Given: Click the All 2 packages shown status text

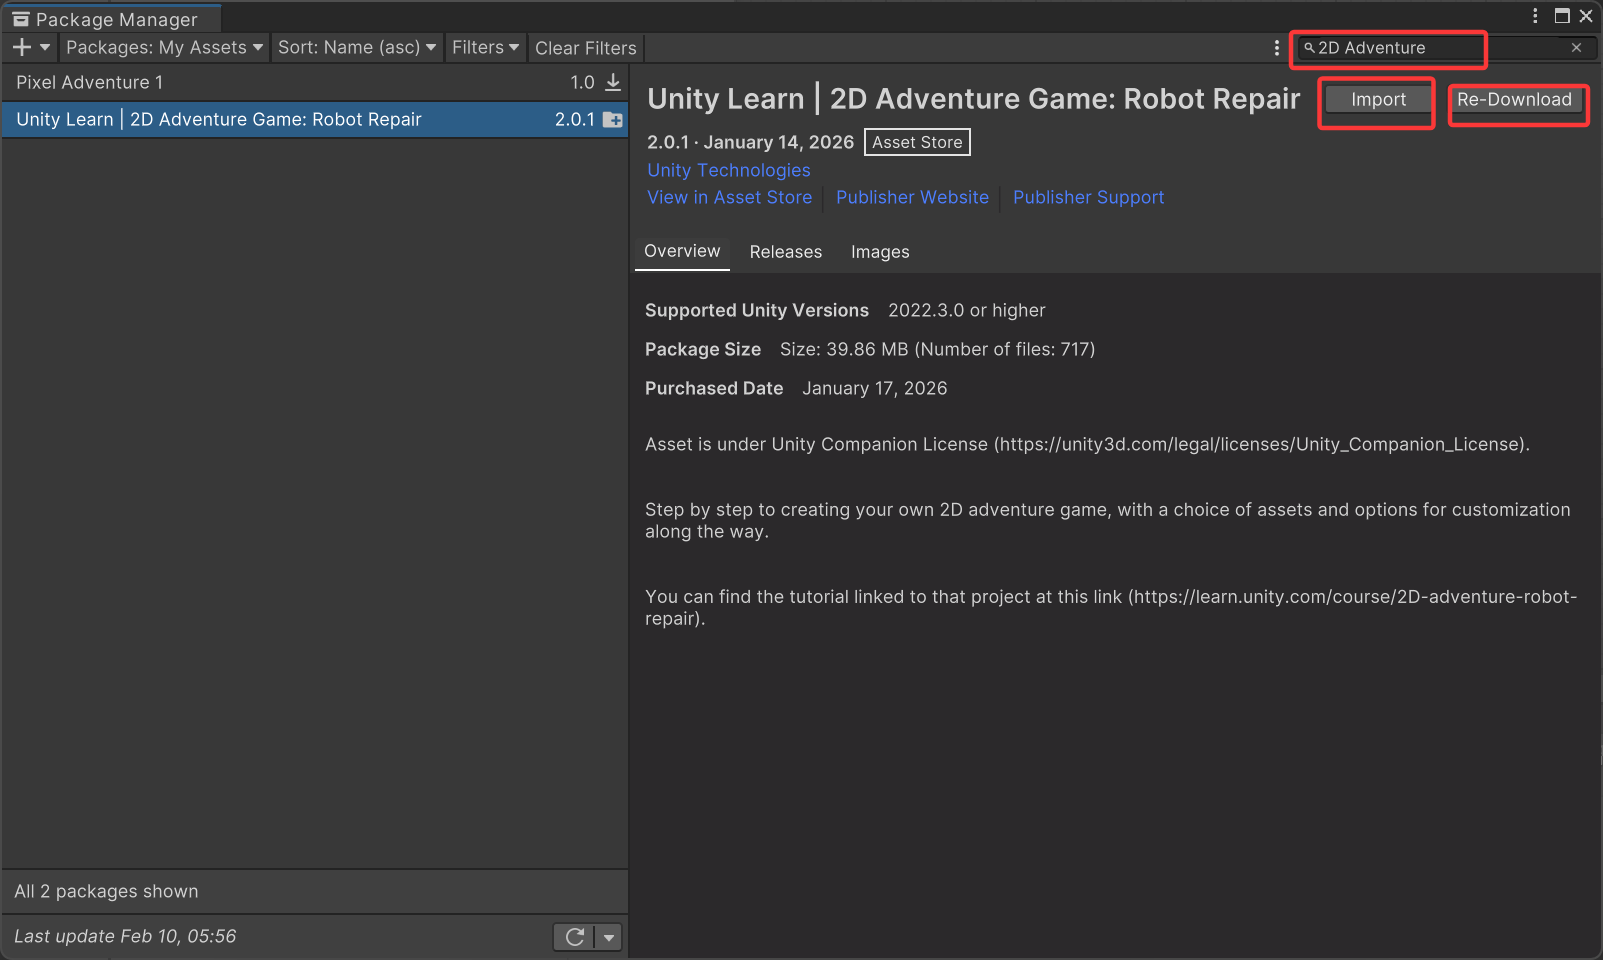Looking at the screenshot, I should (106, 891).
